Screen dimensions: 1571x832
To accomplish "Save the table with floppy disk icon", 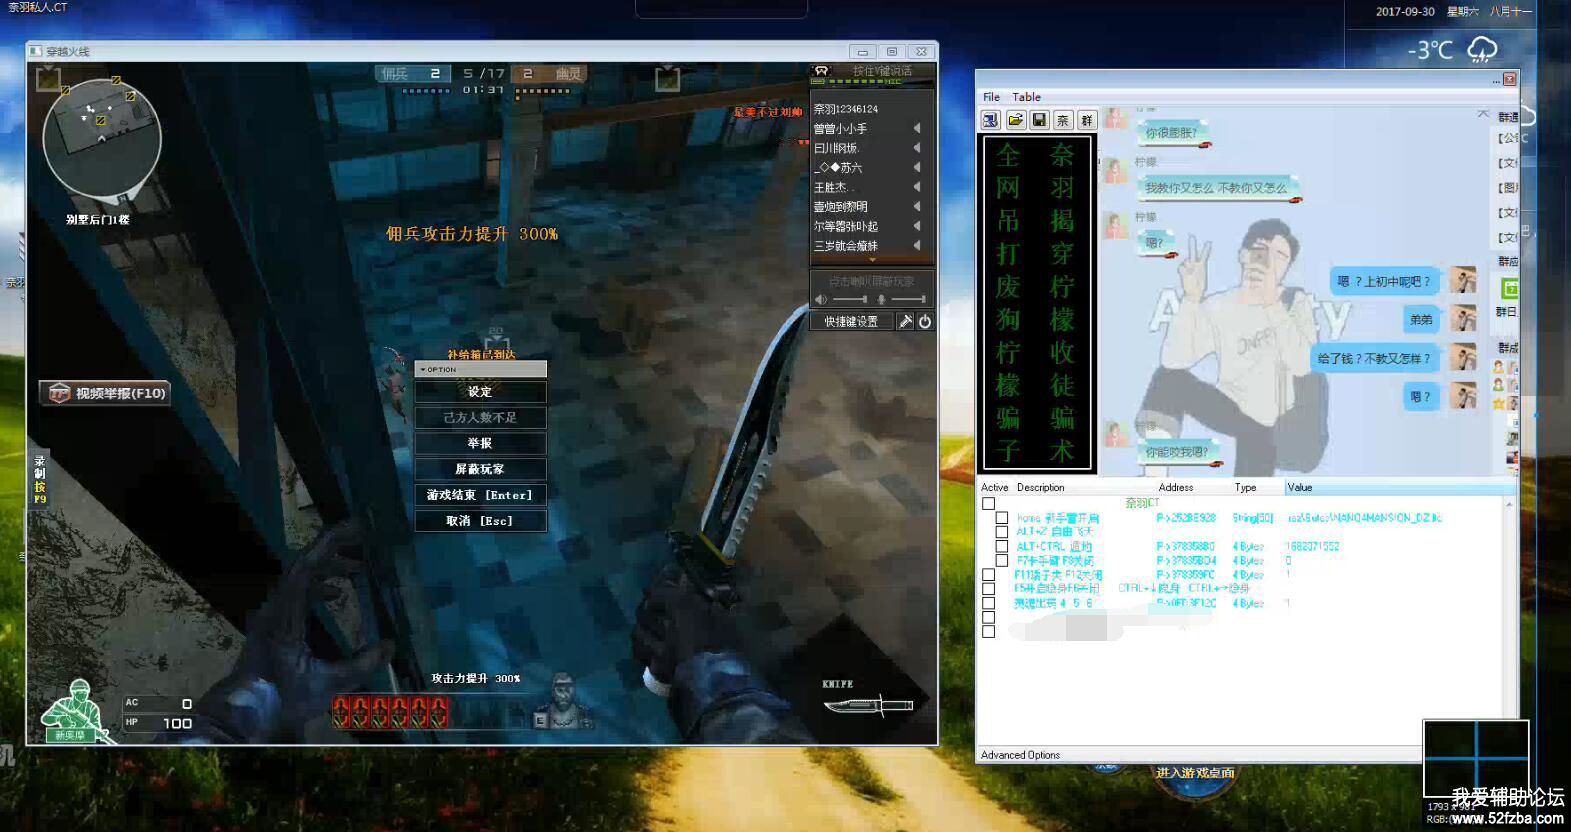I will 1039,120.
